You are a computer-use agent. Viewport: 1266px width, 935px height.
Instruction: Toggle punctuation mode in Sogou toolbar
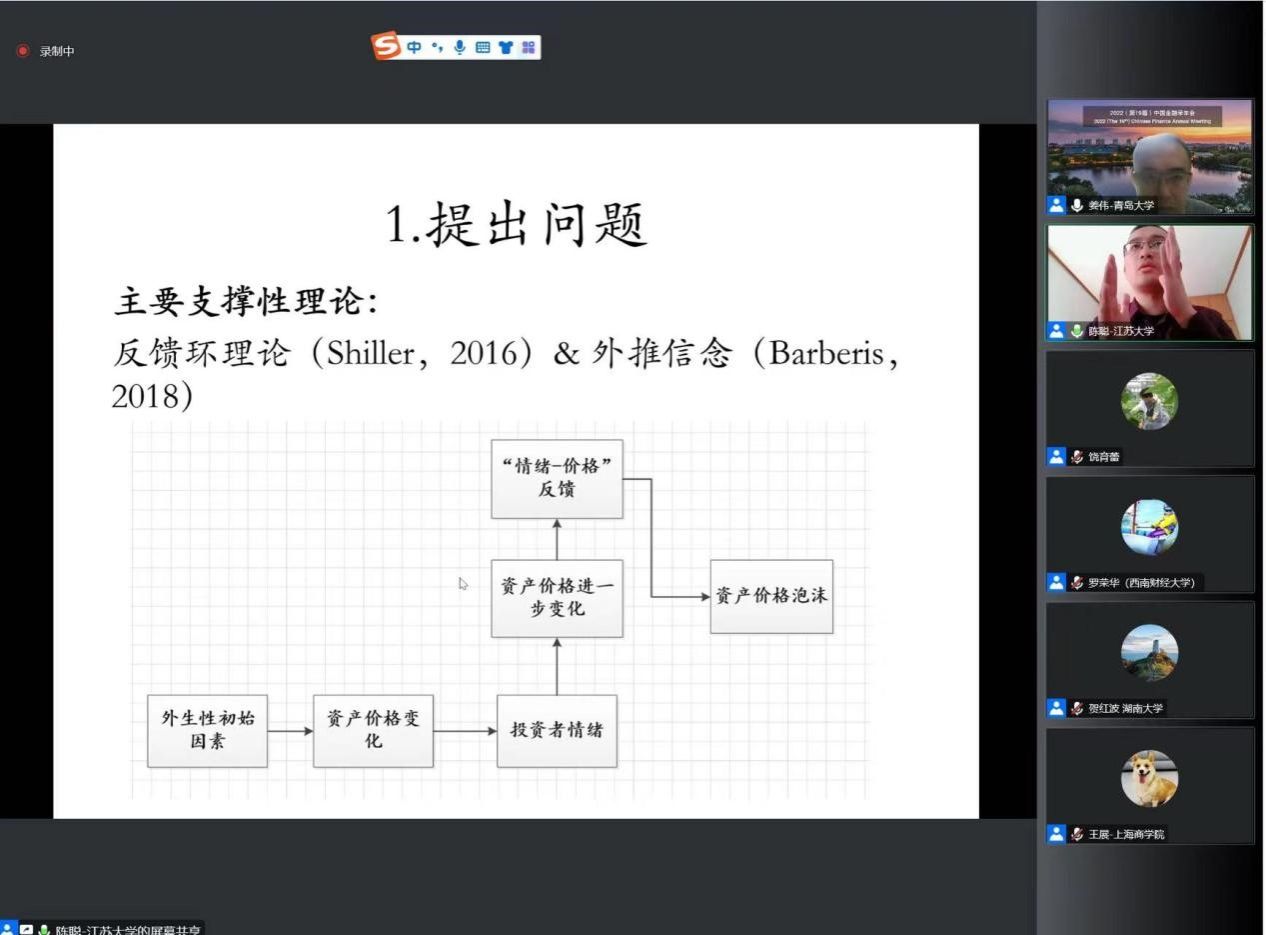(437, 47)
